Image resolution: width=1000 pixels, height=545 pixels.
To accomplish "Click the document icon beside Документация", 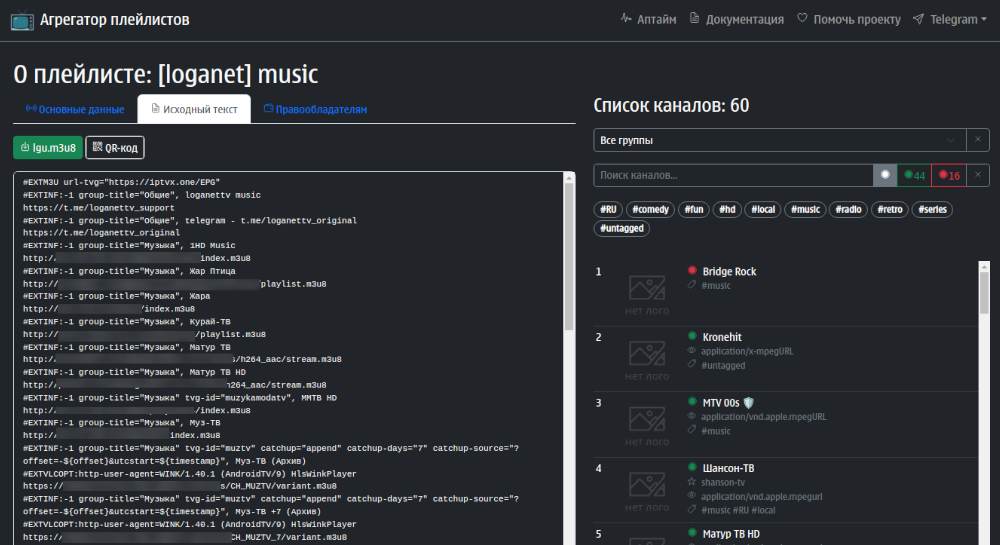I will point(695,18).
